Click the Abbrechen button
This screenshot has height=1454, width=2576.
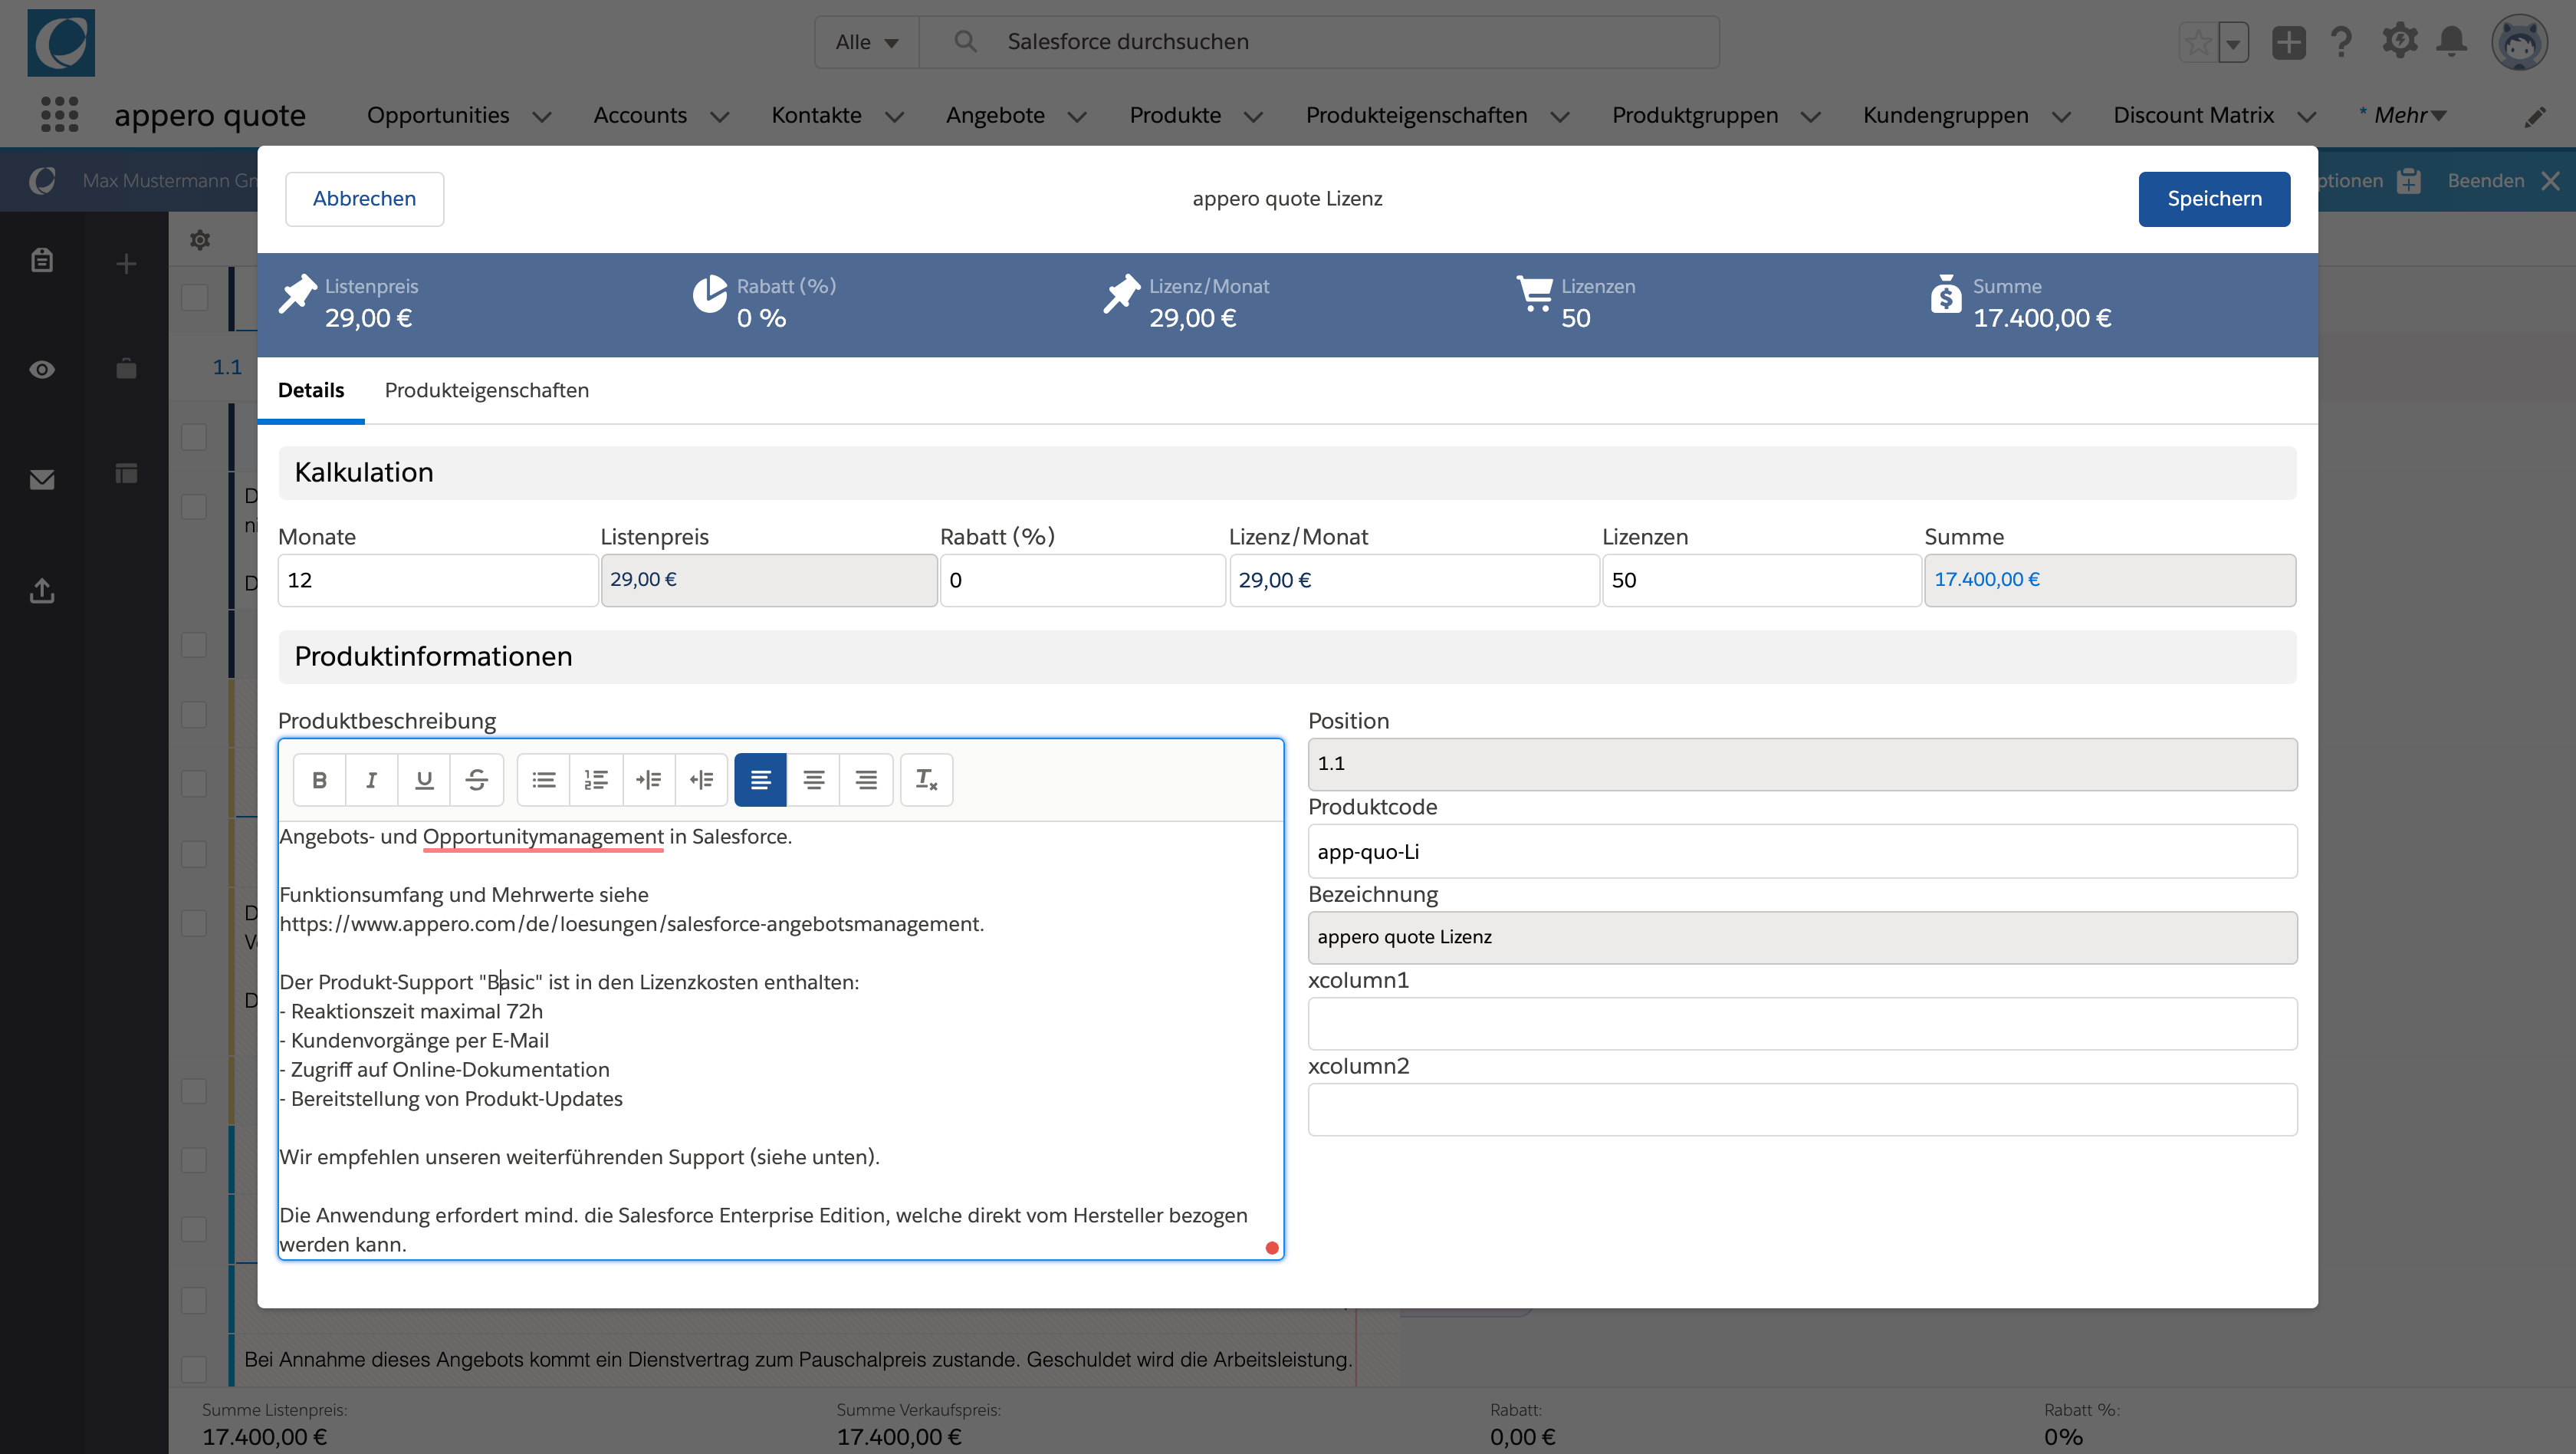tap(364, 199)
